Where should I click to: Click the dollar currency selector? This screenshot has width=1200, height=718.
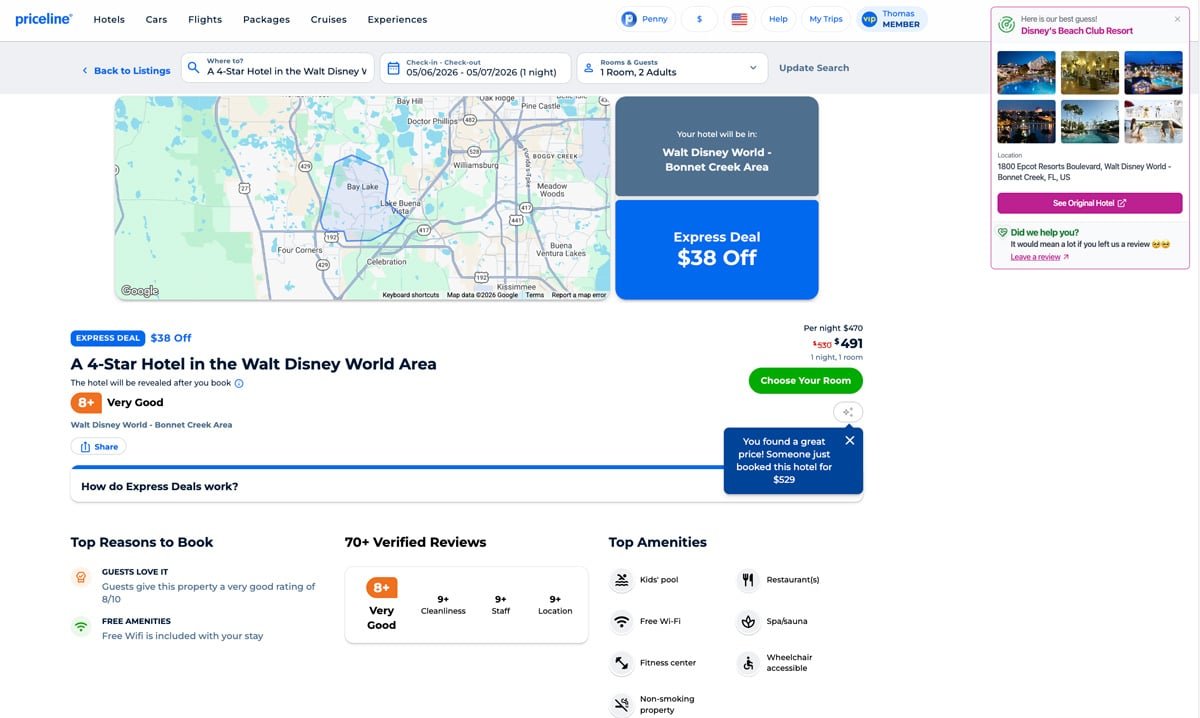699,19
